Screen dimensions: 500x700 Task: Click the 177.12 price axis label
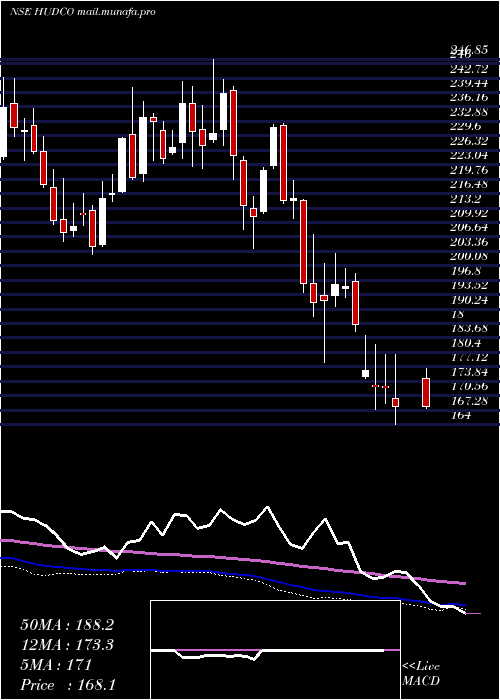(469, 357)
